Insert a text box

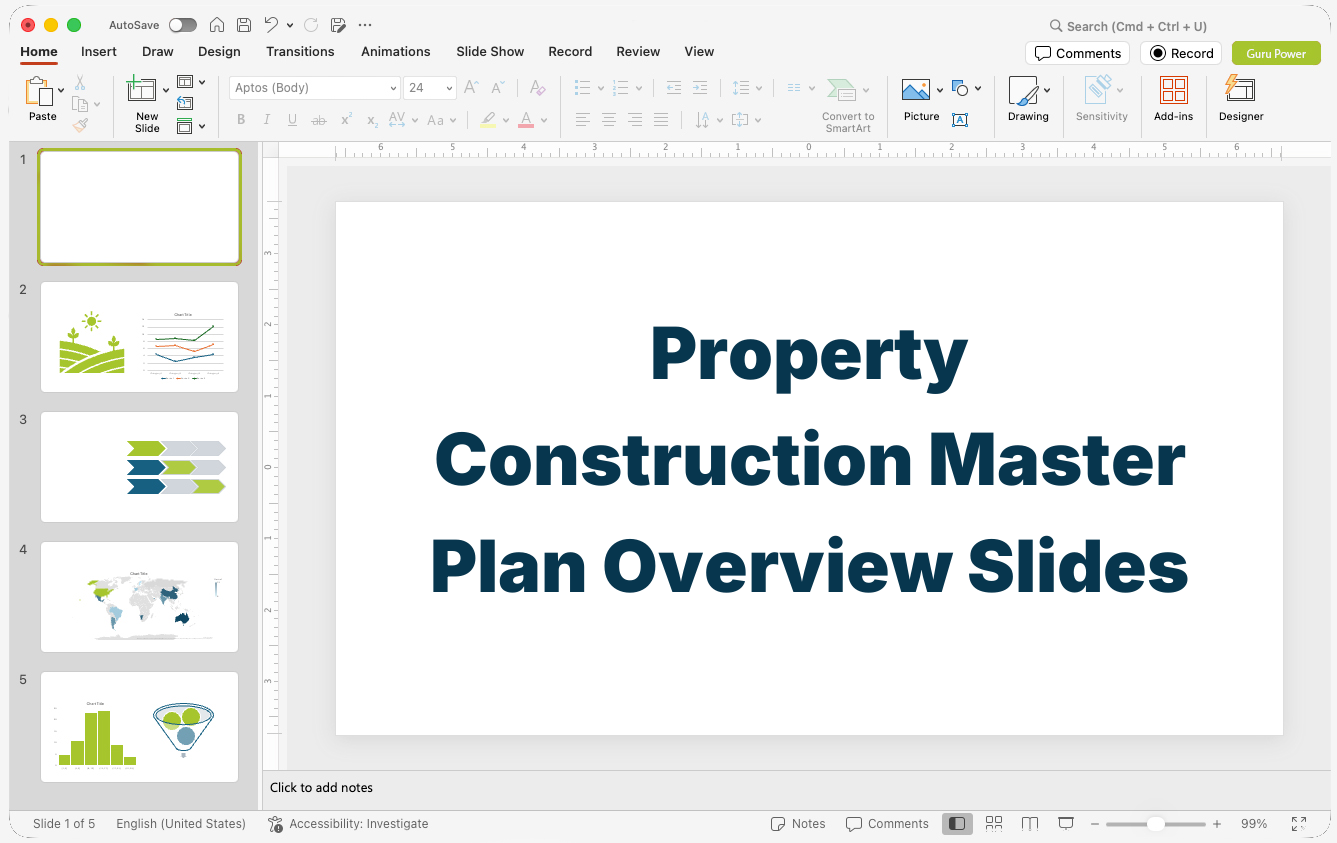click(960, 120)
